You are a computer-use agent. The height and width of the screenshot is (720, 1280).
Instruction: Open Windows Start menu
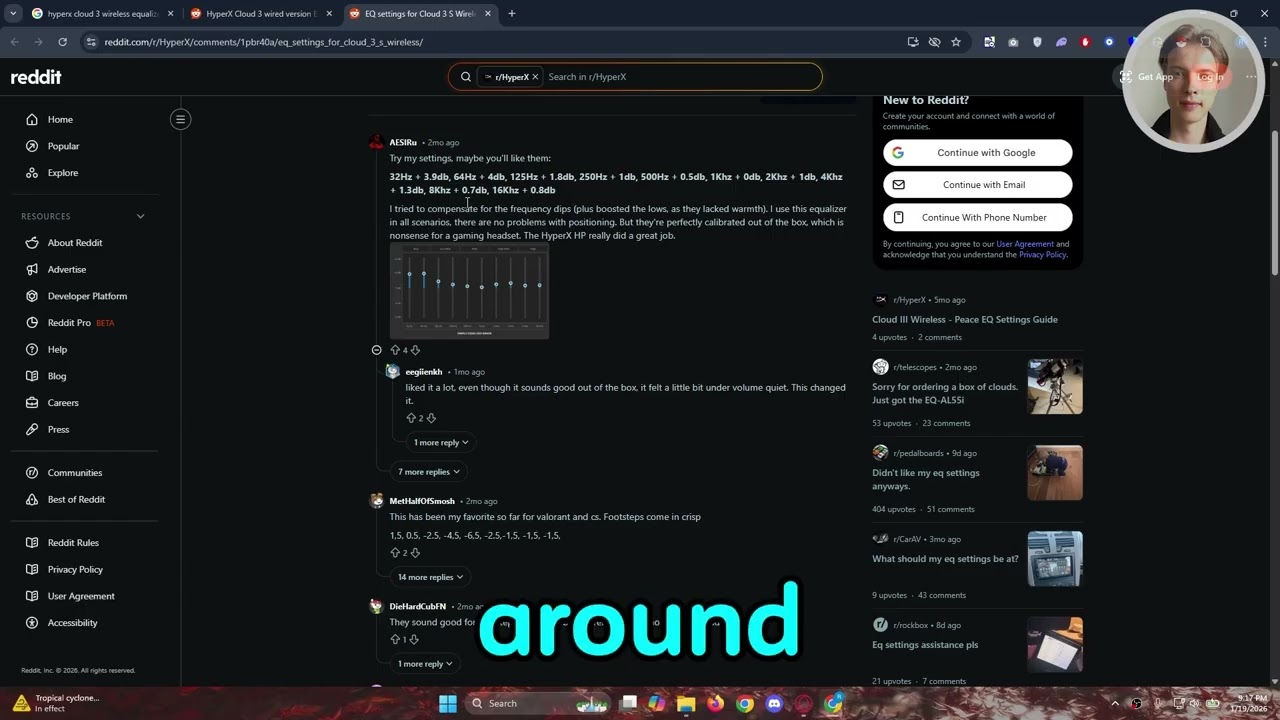click(x=447, y=703)
